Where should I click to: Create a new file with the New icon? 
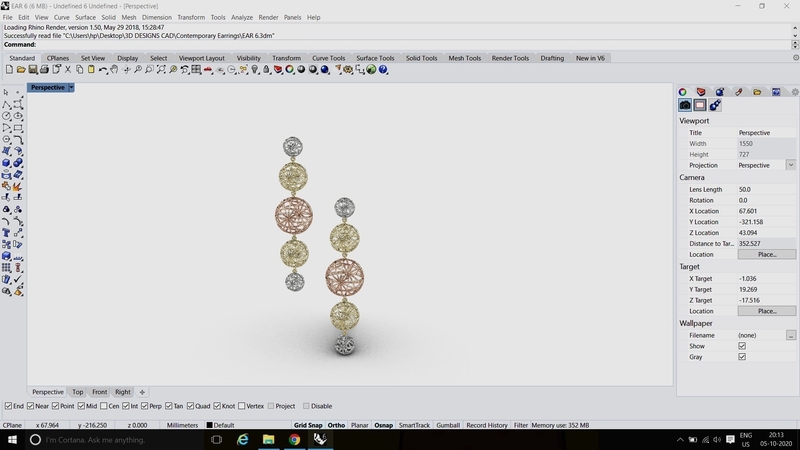(9, 69)
